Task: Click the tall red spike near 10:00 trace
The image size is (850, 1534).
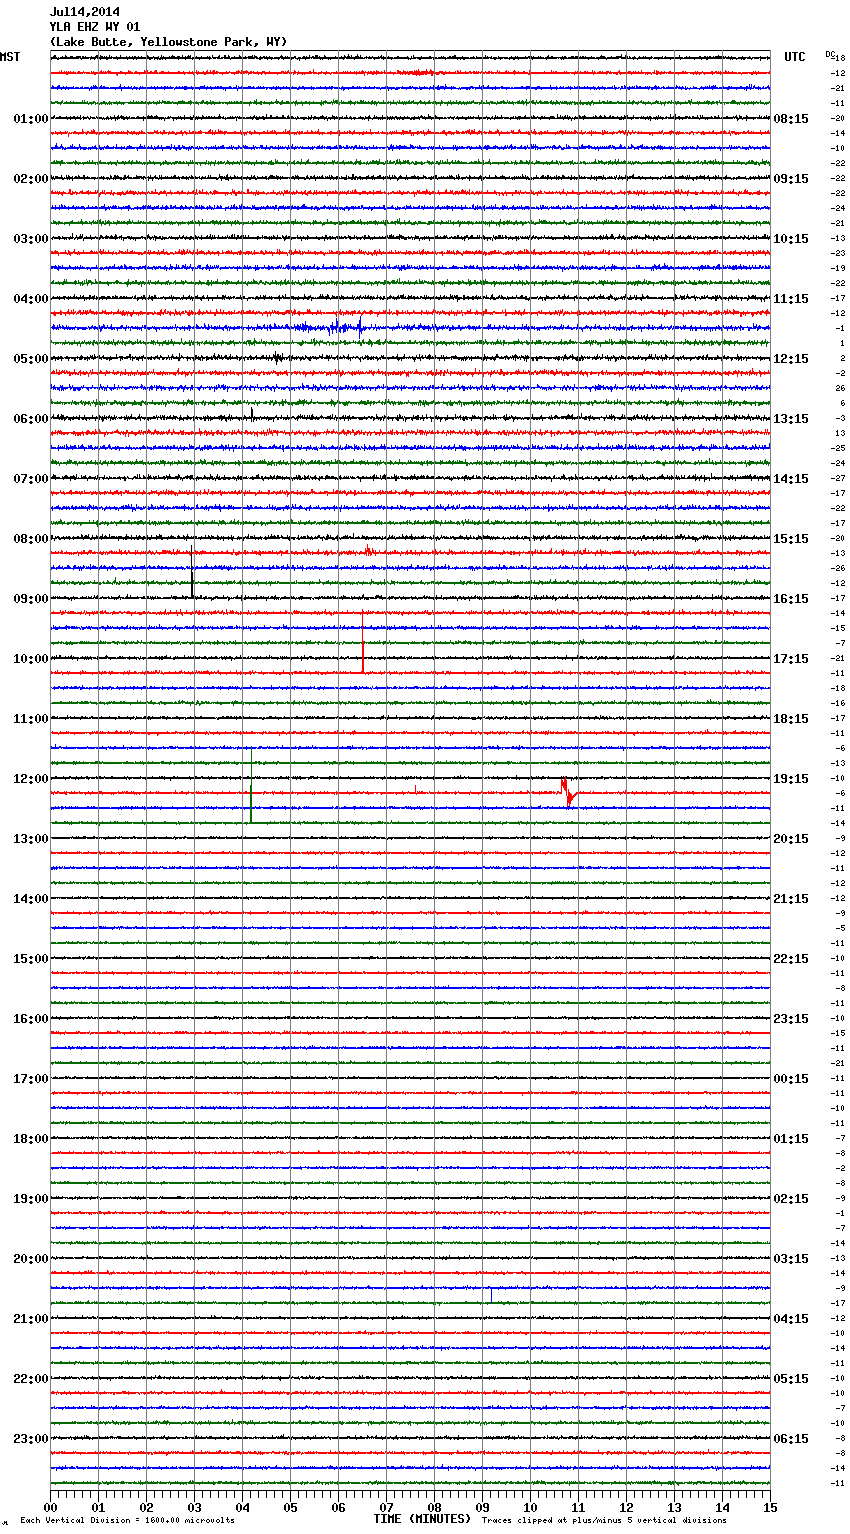Action: [362, 641]
